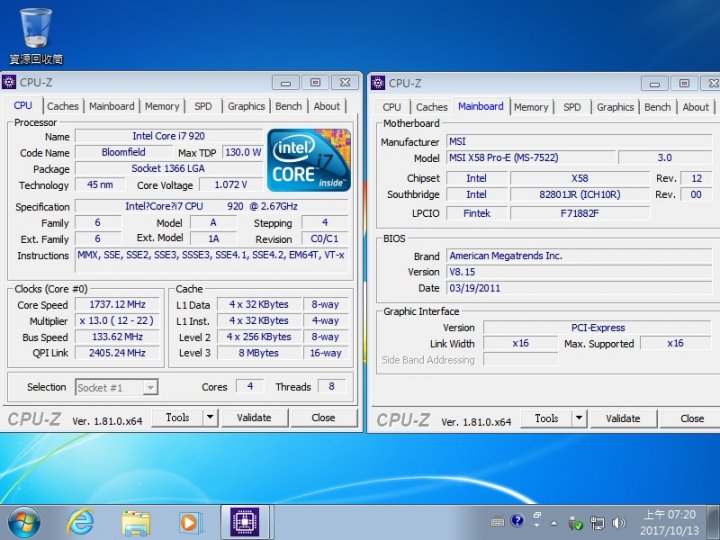
Task: Click BIOS brand 'American Megatrends Inc.'
Action: [579, 256]
